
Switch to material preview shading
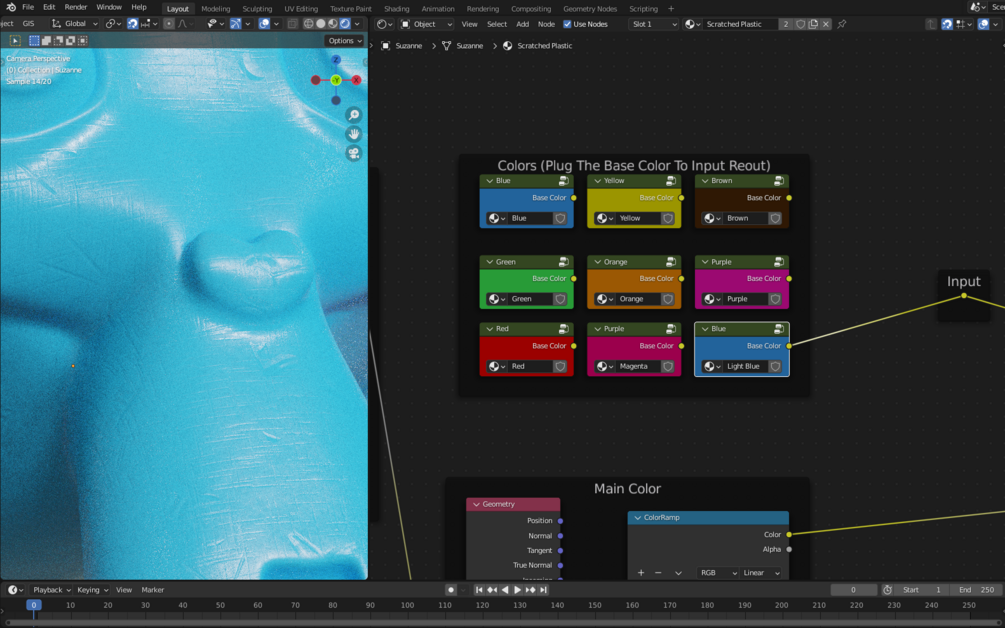point(333,24)
